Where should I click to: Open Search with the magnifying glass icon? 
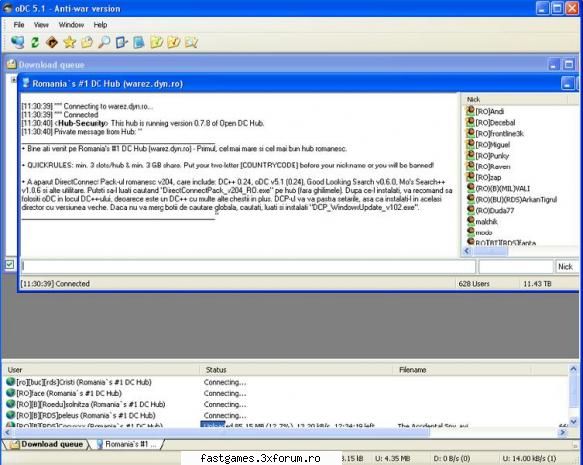(x=104, y=42)
